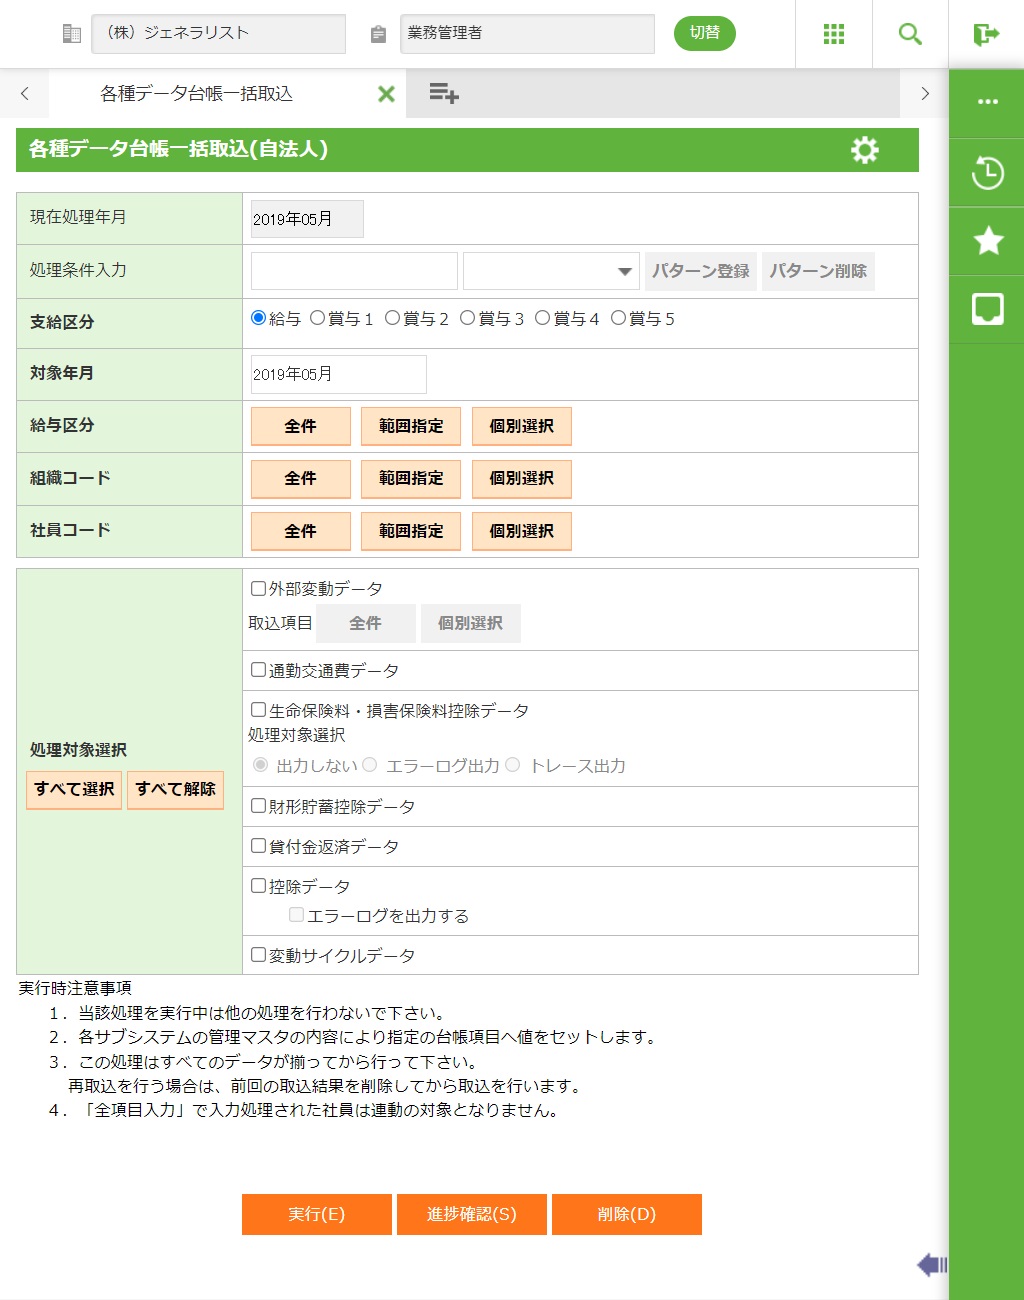Viewport: 1024px width, 1300px height.
Task: Open the apps grid menu icon
Action: coord(834,34)
